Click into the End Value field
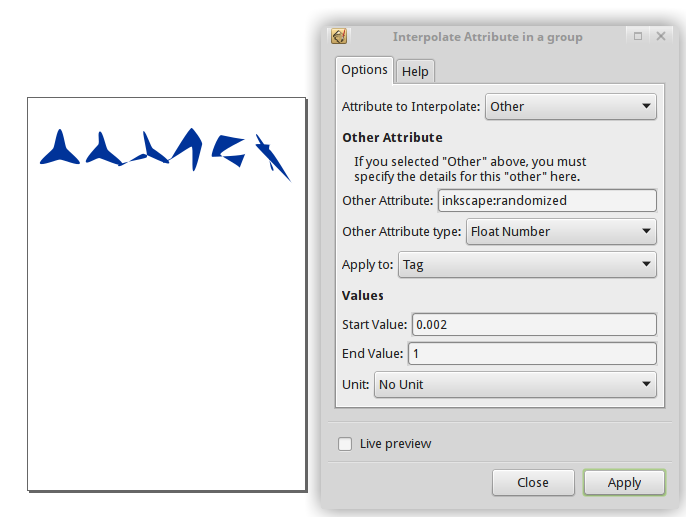The width and height of the screenshot is (686, 517). 532,354
